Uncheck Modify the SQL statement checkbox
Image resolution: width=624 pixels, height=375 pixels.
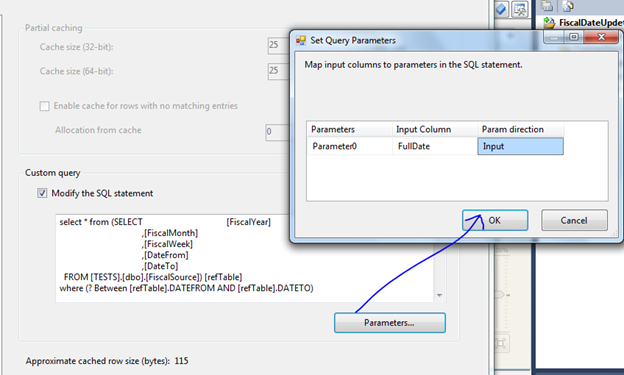[42, 193]
